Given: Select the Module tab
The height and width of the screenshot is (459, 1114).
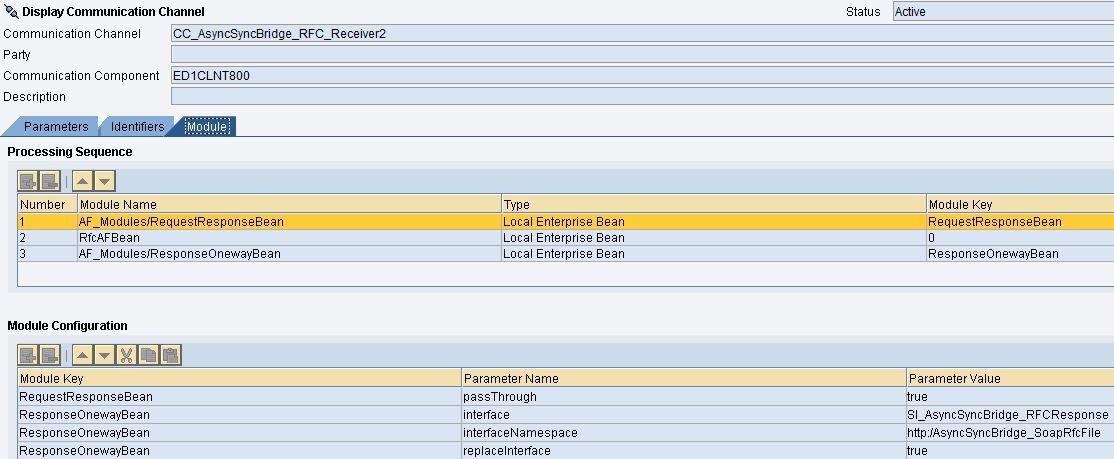Looking at the screenshot, I should (x=207, y=127).
